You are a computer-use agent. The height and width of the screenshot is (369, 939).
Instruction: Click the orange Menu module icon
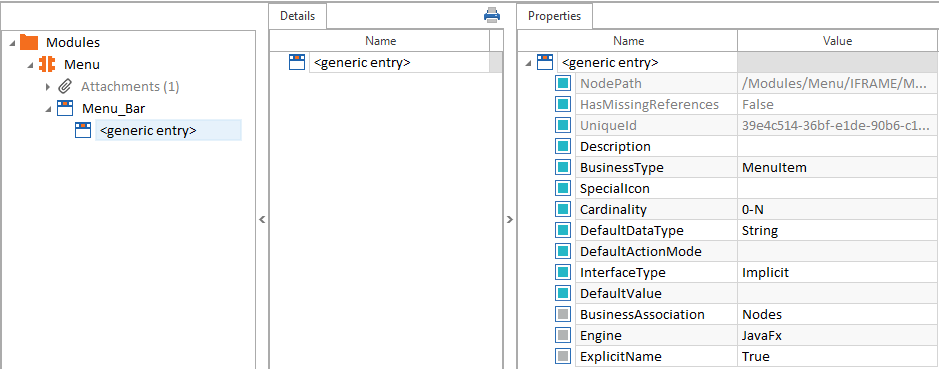[x=47, y=64]
